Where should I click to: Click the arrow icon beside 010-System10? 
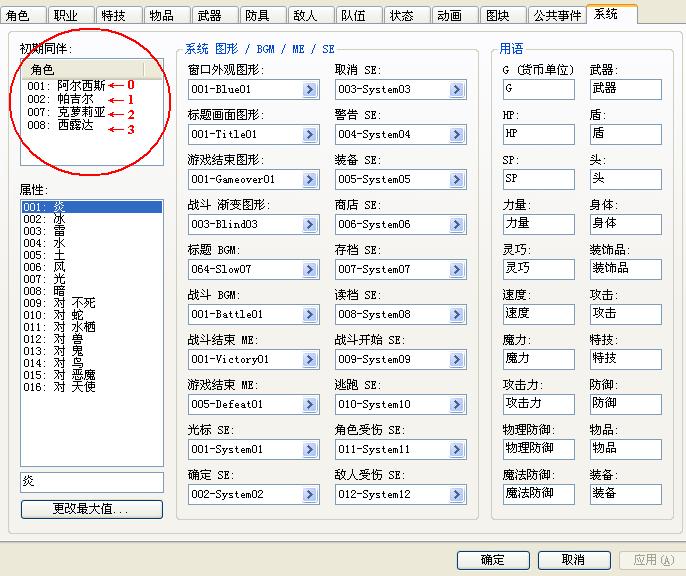pos(457,405)
